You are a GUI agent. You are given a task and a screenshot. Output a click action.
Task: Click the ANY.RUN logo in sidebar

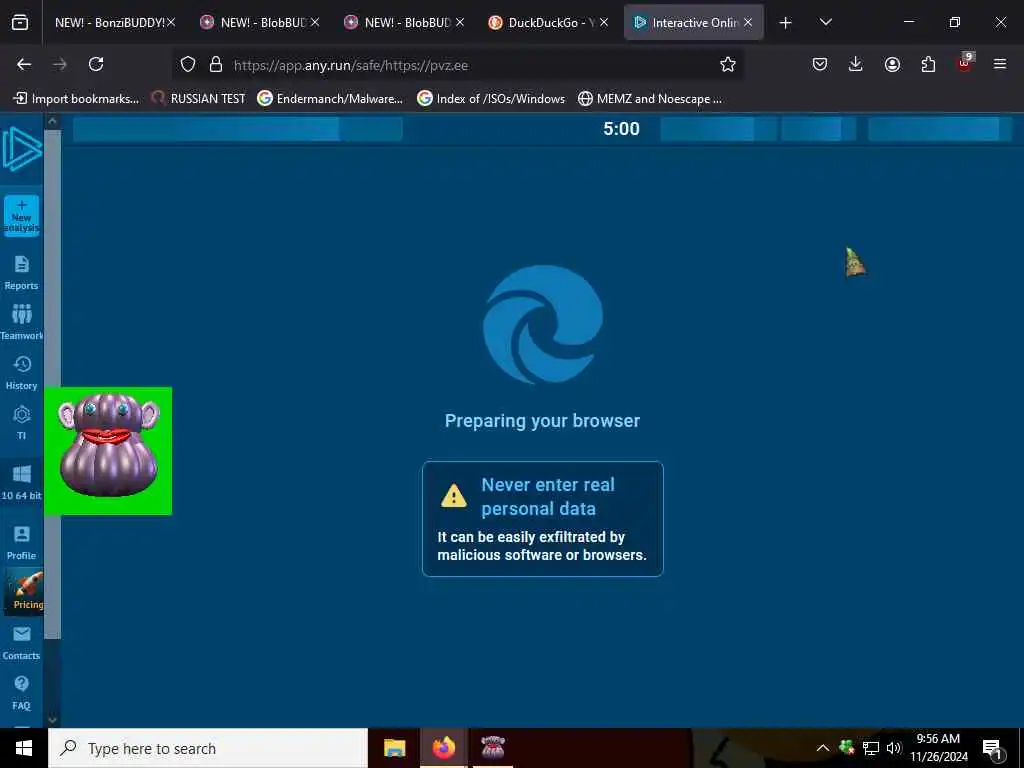click(x=22, y=150)
